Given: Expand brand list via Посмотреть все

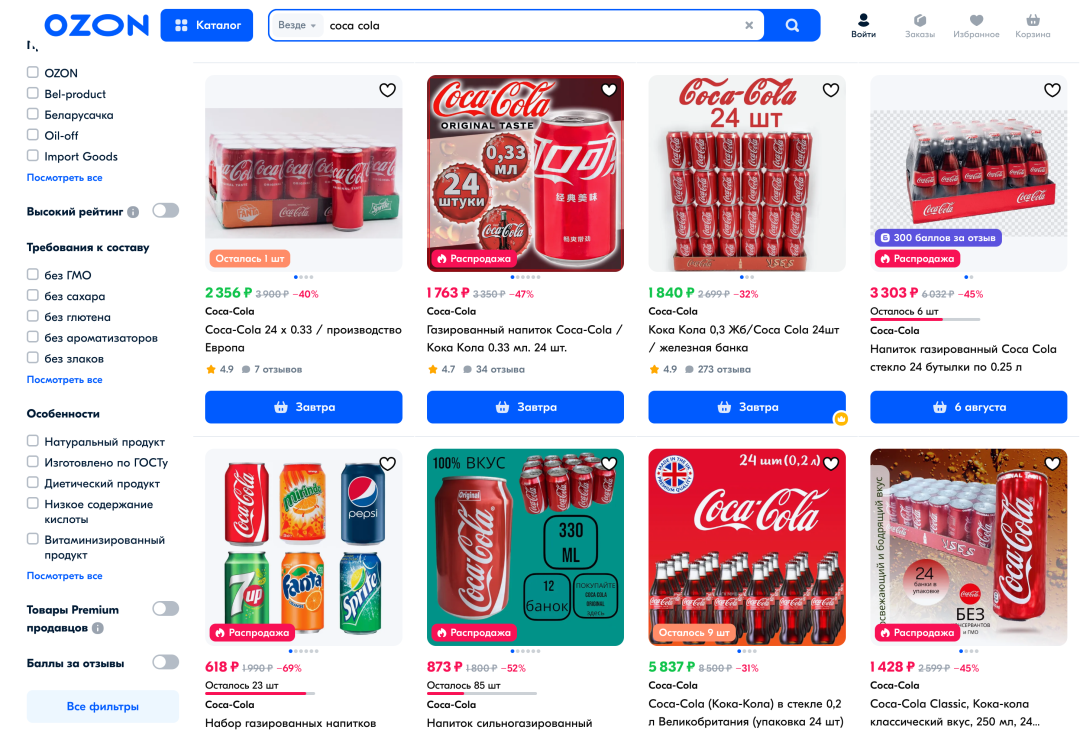Looking at the screenshot, I should (64, 178).
